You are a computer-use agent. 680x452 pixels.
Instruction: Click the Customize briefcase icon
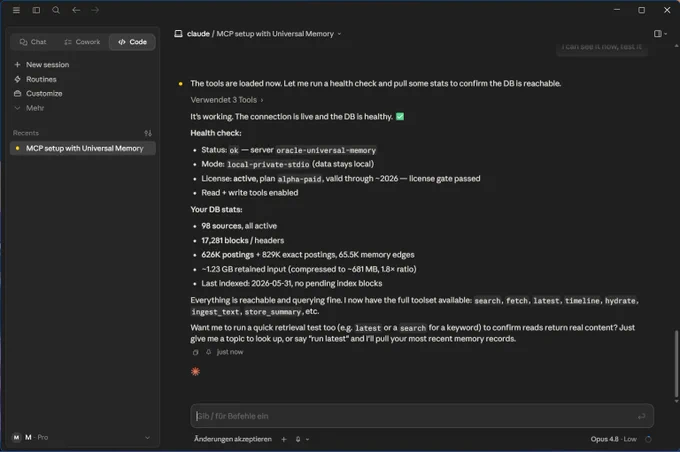coord(17,93)
